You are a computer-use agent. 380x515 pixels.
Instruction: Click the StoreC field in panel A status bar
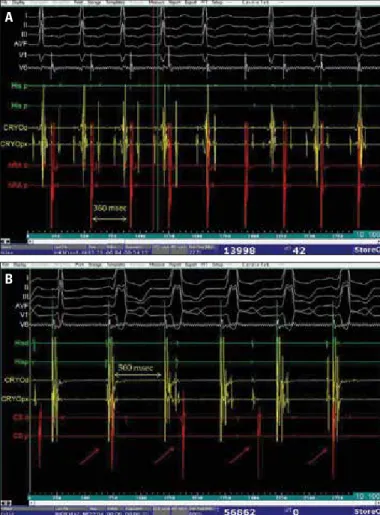point(367,250)
